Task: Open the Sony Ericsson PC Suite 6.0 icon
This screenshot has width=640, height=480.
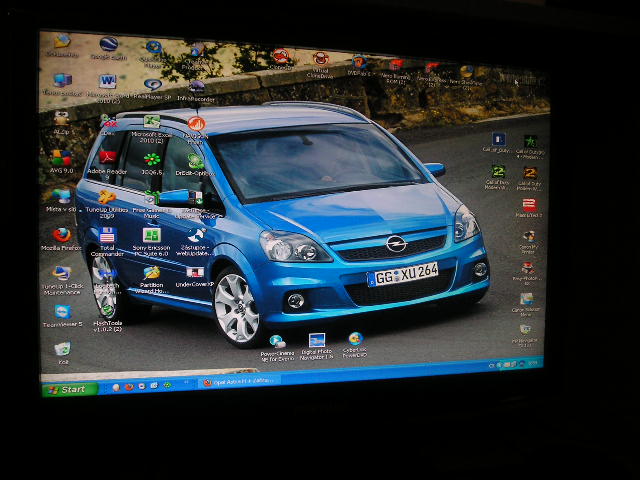Action: [x=152, y=236]
